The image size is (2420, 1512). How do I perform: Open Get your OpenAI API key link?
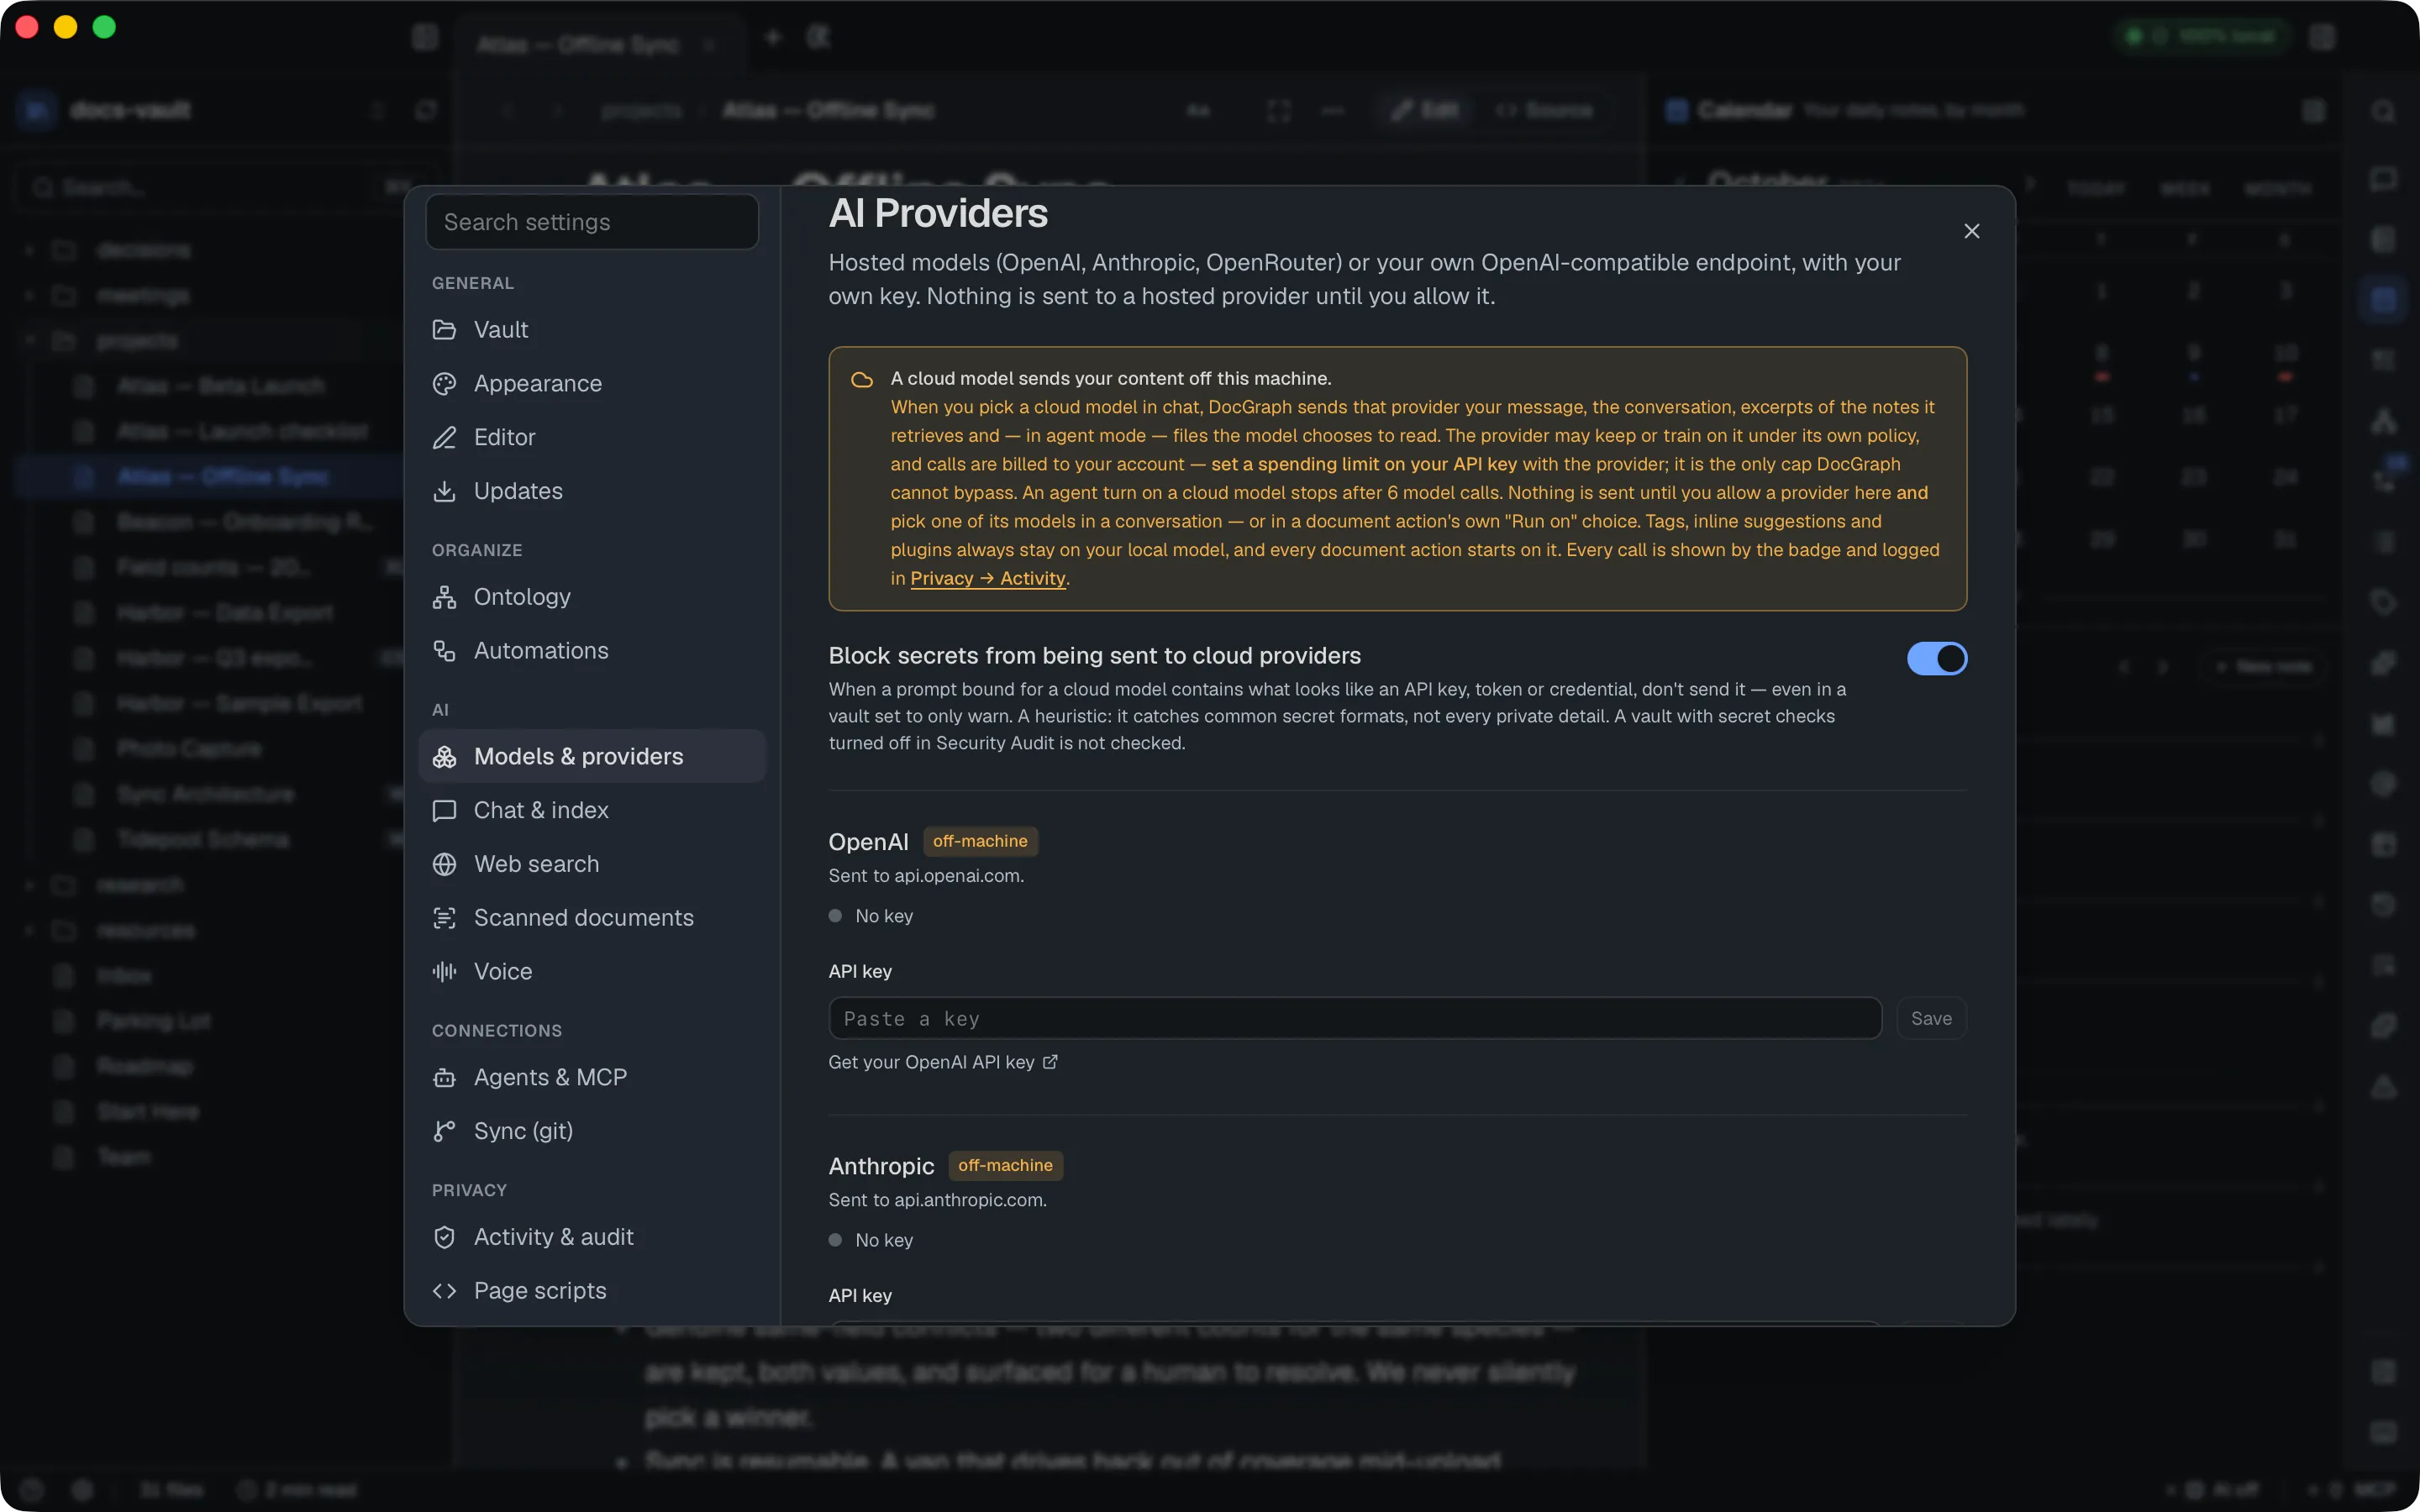point(943,1062)
